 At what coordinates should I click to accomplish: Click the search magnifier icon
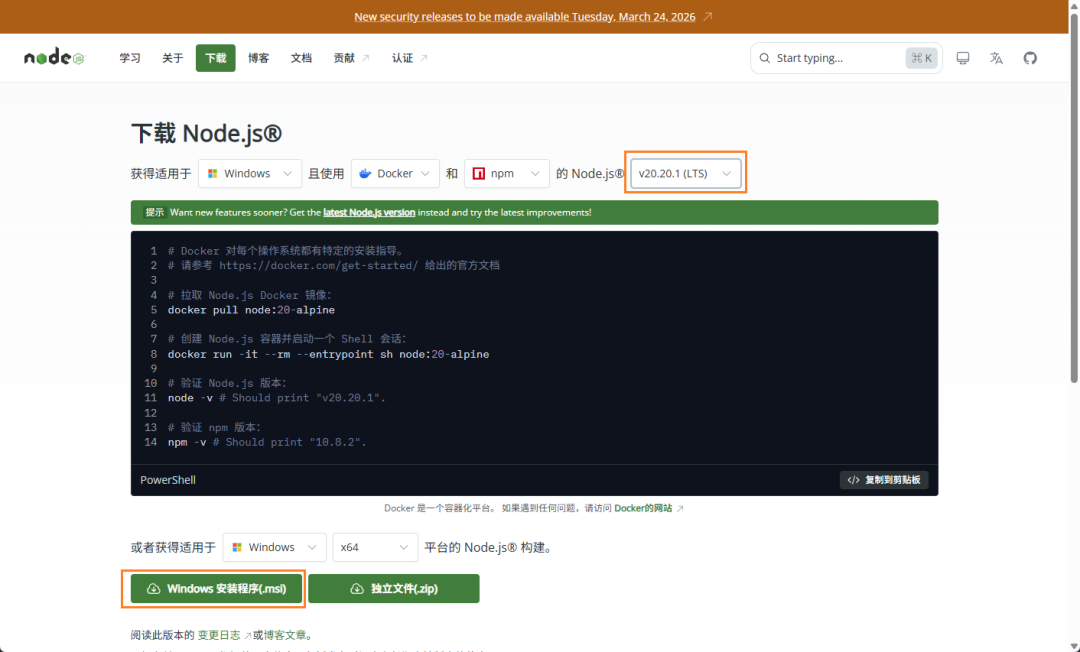(763, 57)
